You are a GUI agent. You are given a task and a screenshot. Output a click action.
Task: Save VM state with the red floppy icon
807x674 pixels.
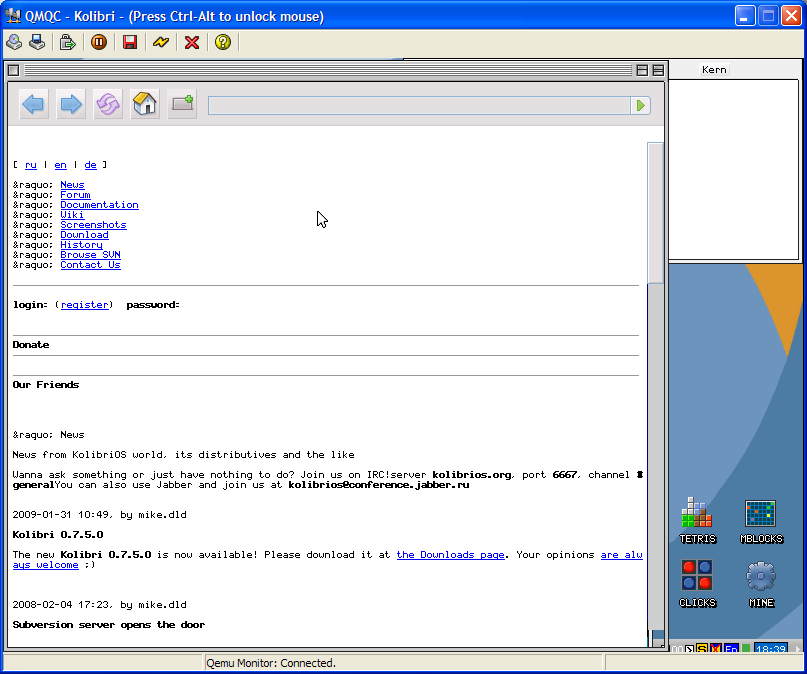[x=130, y=42]
